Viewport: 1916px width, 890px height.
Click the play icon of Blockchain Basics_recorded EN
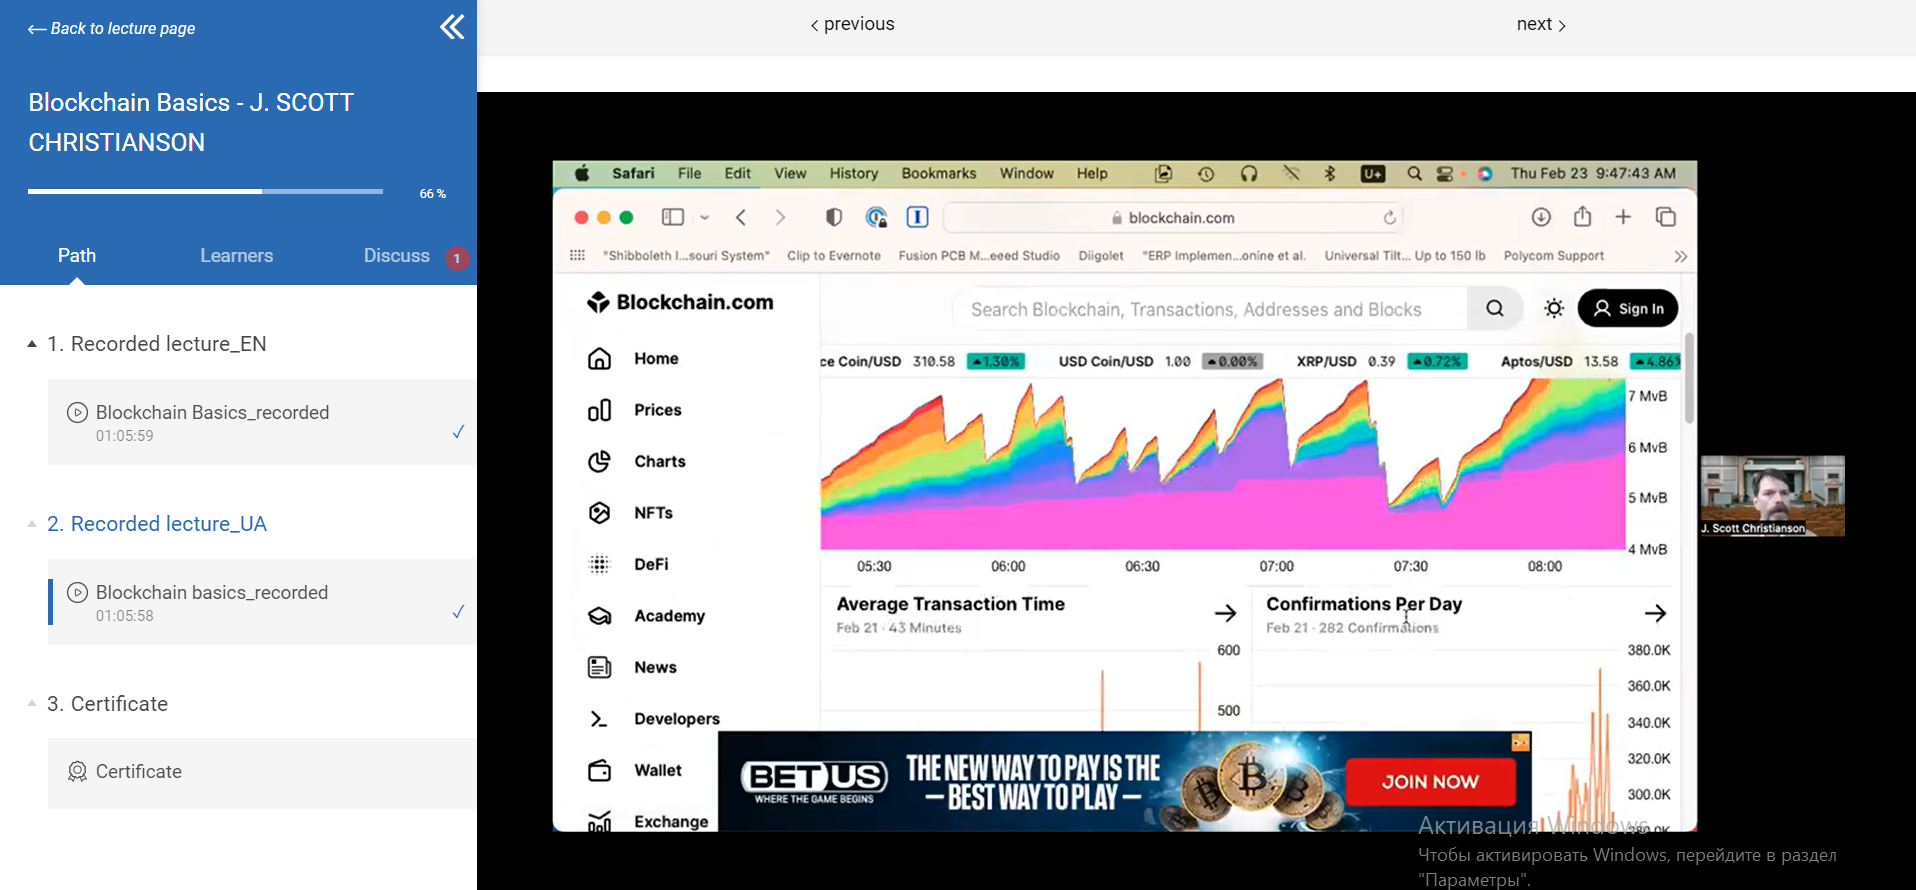[x=77, y=412]
